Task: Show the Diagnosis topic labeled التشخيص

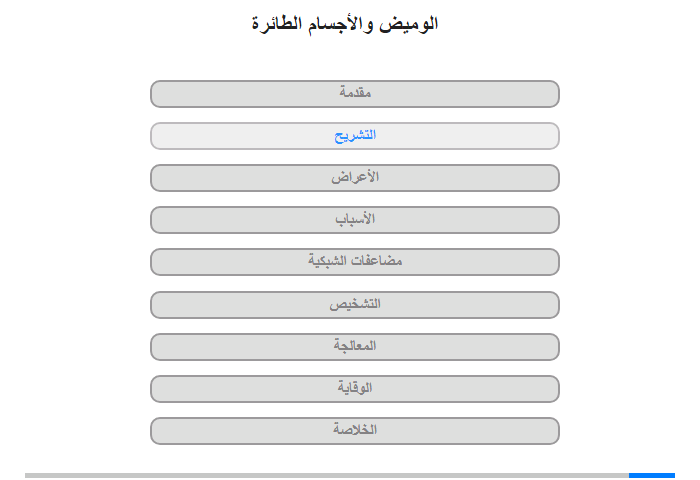Action: coord(354,305)
